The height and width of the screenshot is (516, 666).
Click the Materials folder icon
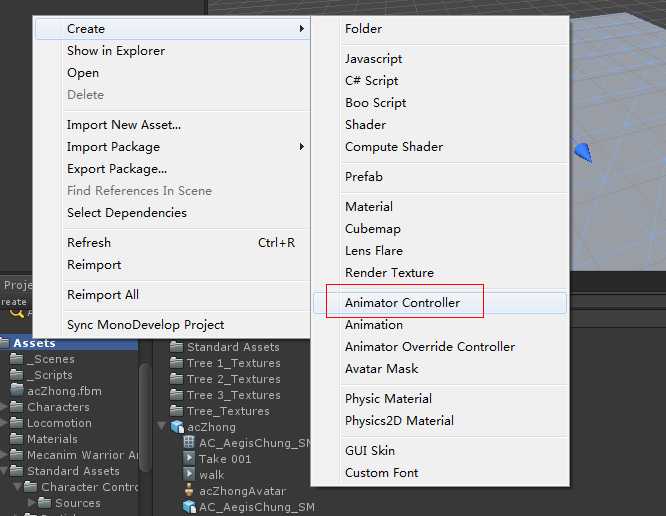(x=17, y=439)
